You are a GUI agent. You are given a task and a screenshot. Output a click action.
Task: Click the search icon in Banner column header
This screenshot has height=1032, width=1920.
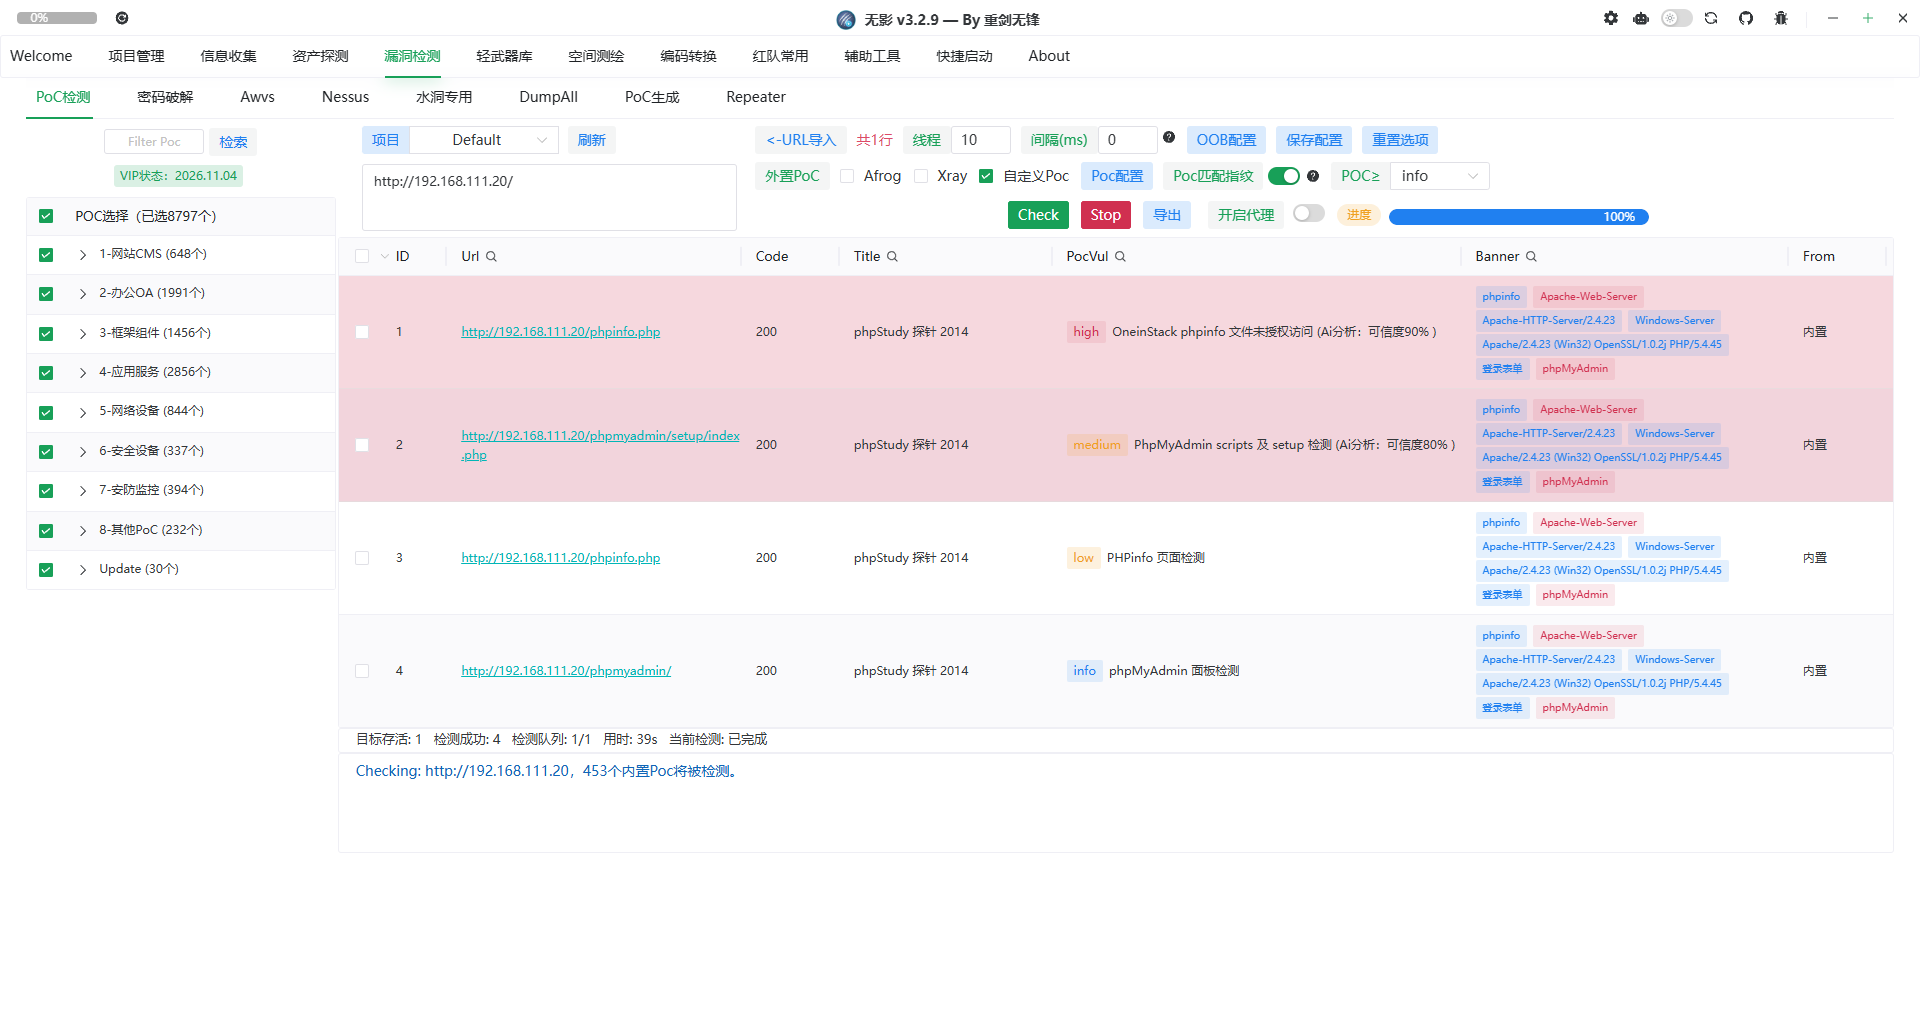[1531, 257]
